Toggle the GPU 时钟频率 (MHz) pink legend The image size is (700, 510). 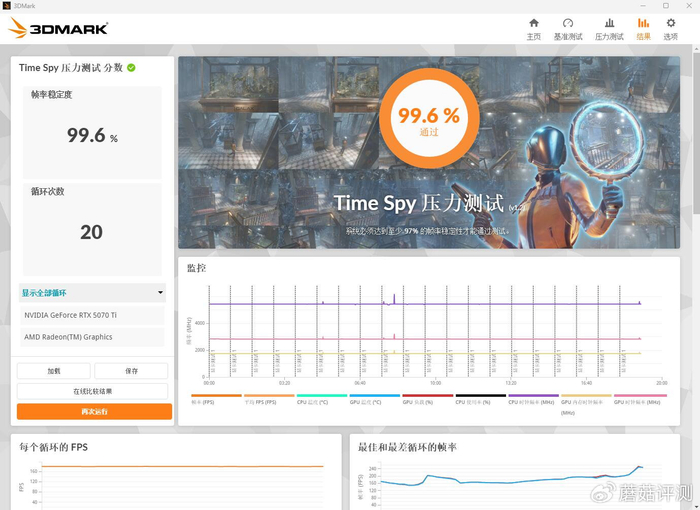coord(640,399)
